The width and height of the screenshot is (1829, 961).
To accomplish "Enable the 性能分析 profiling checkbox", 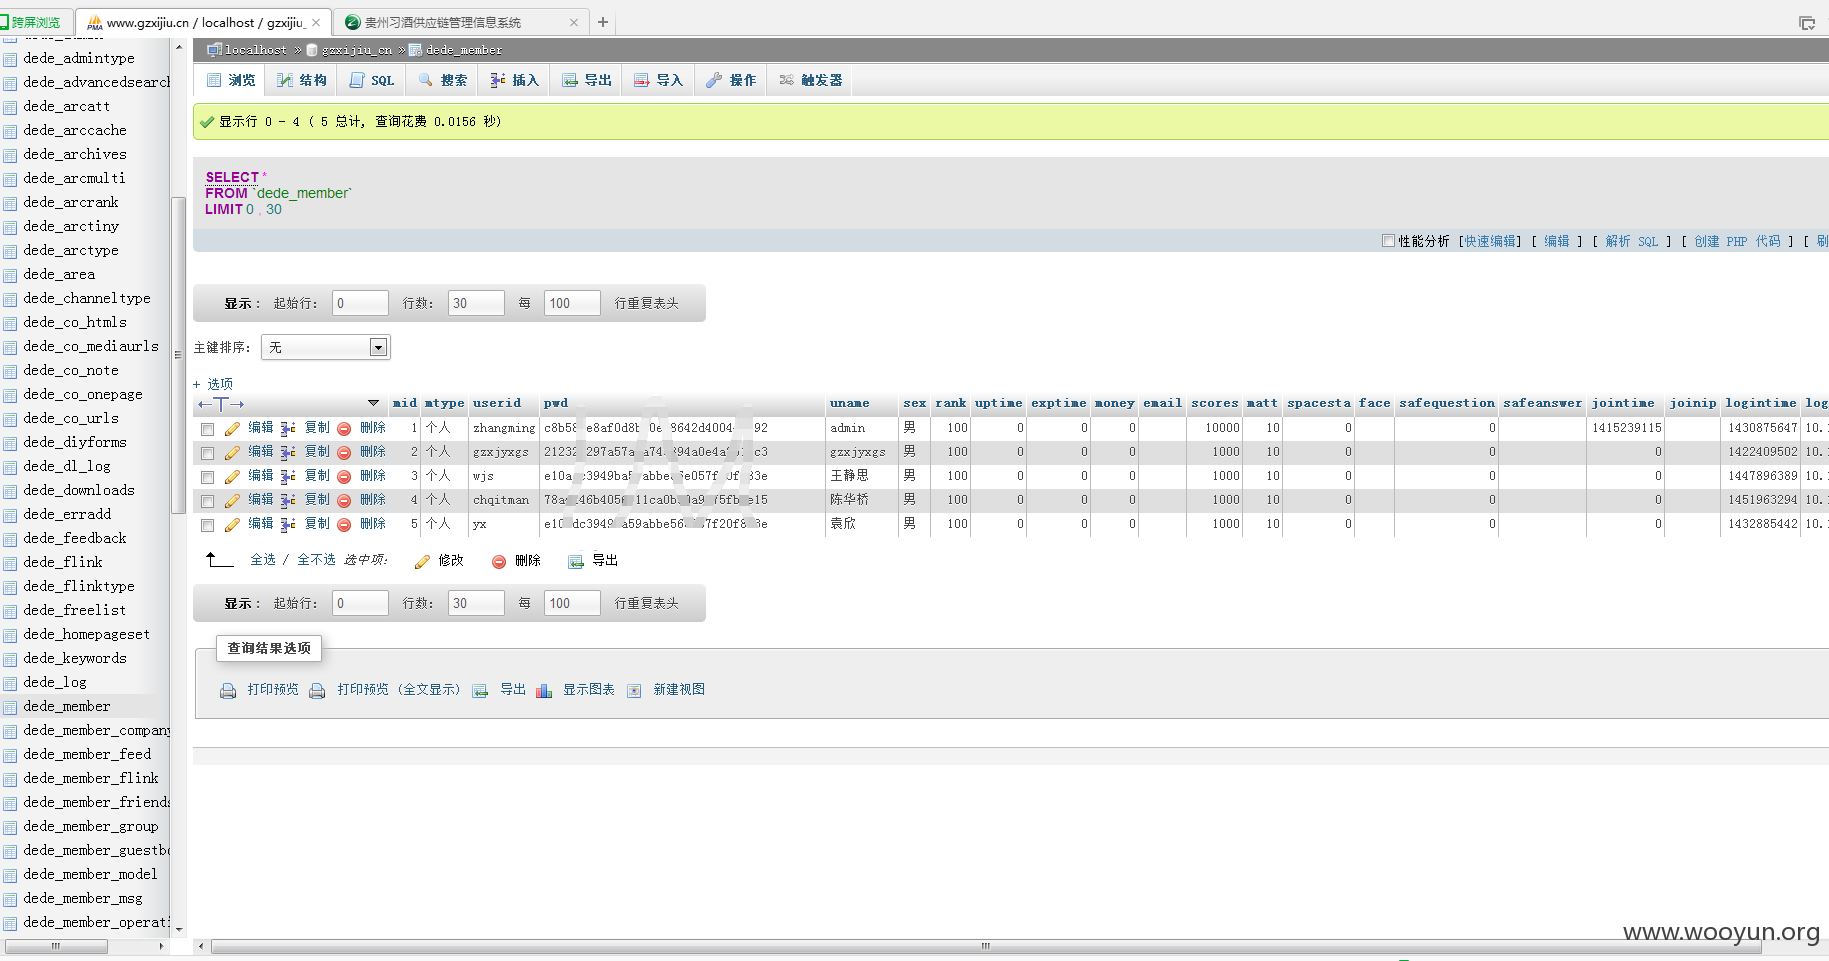I will pyautogui.click(x=1388, y=240).
